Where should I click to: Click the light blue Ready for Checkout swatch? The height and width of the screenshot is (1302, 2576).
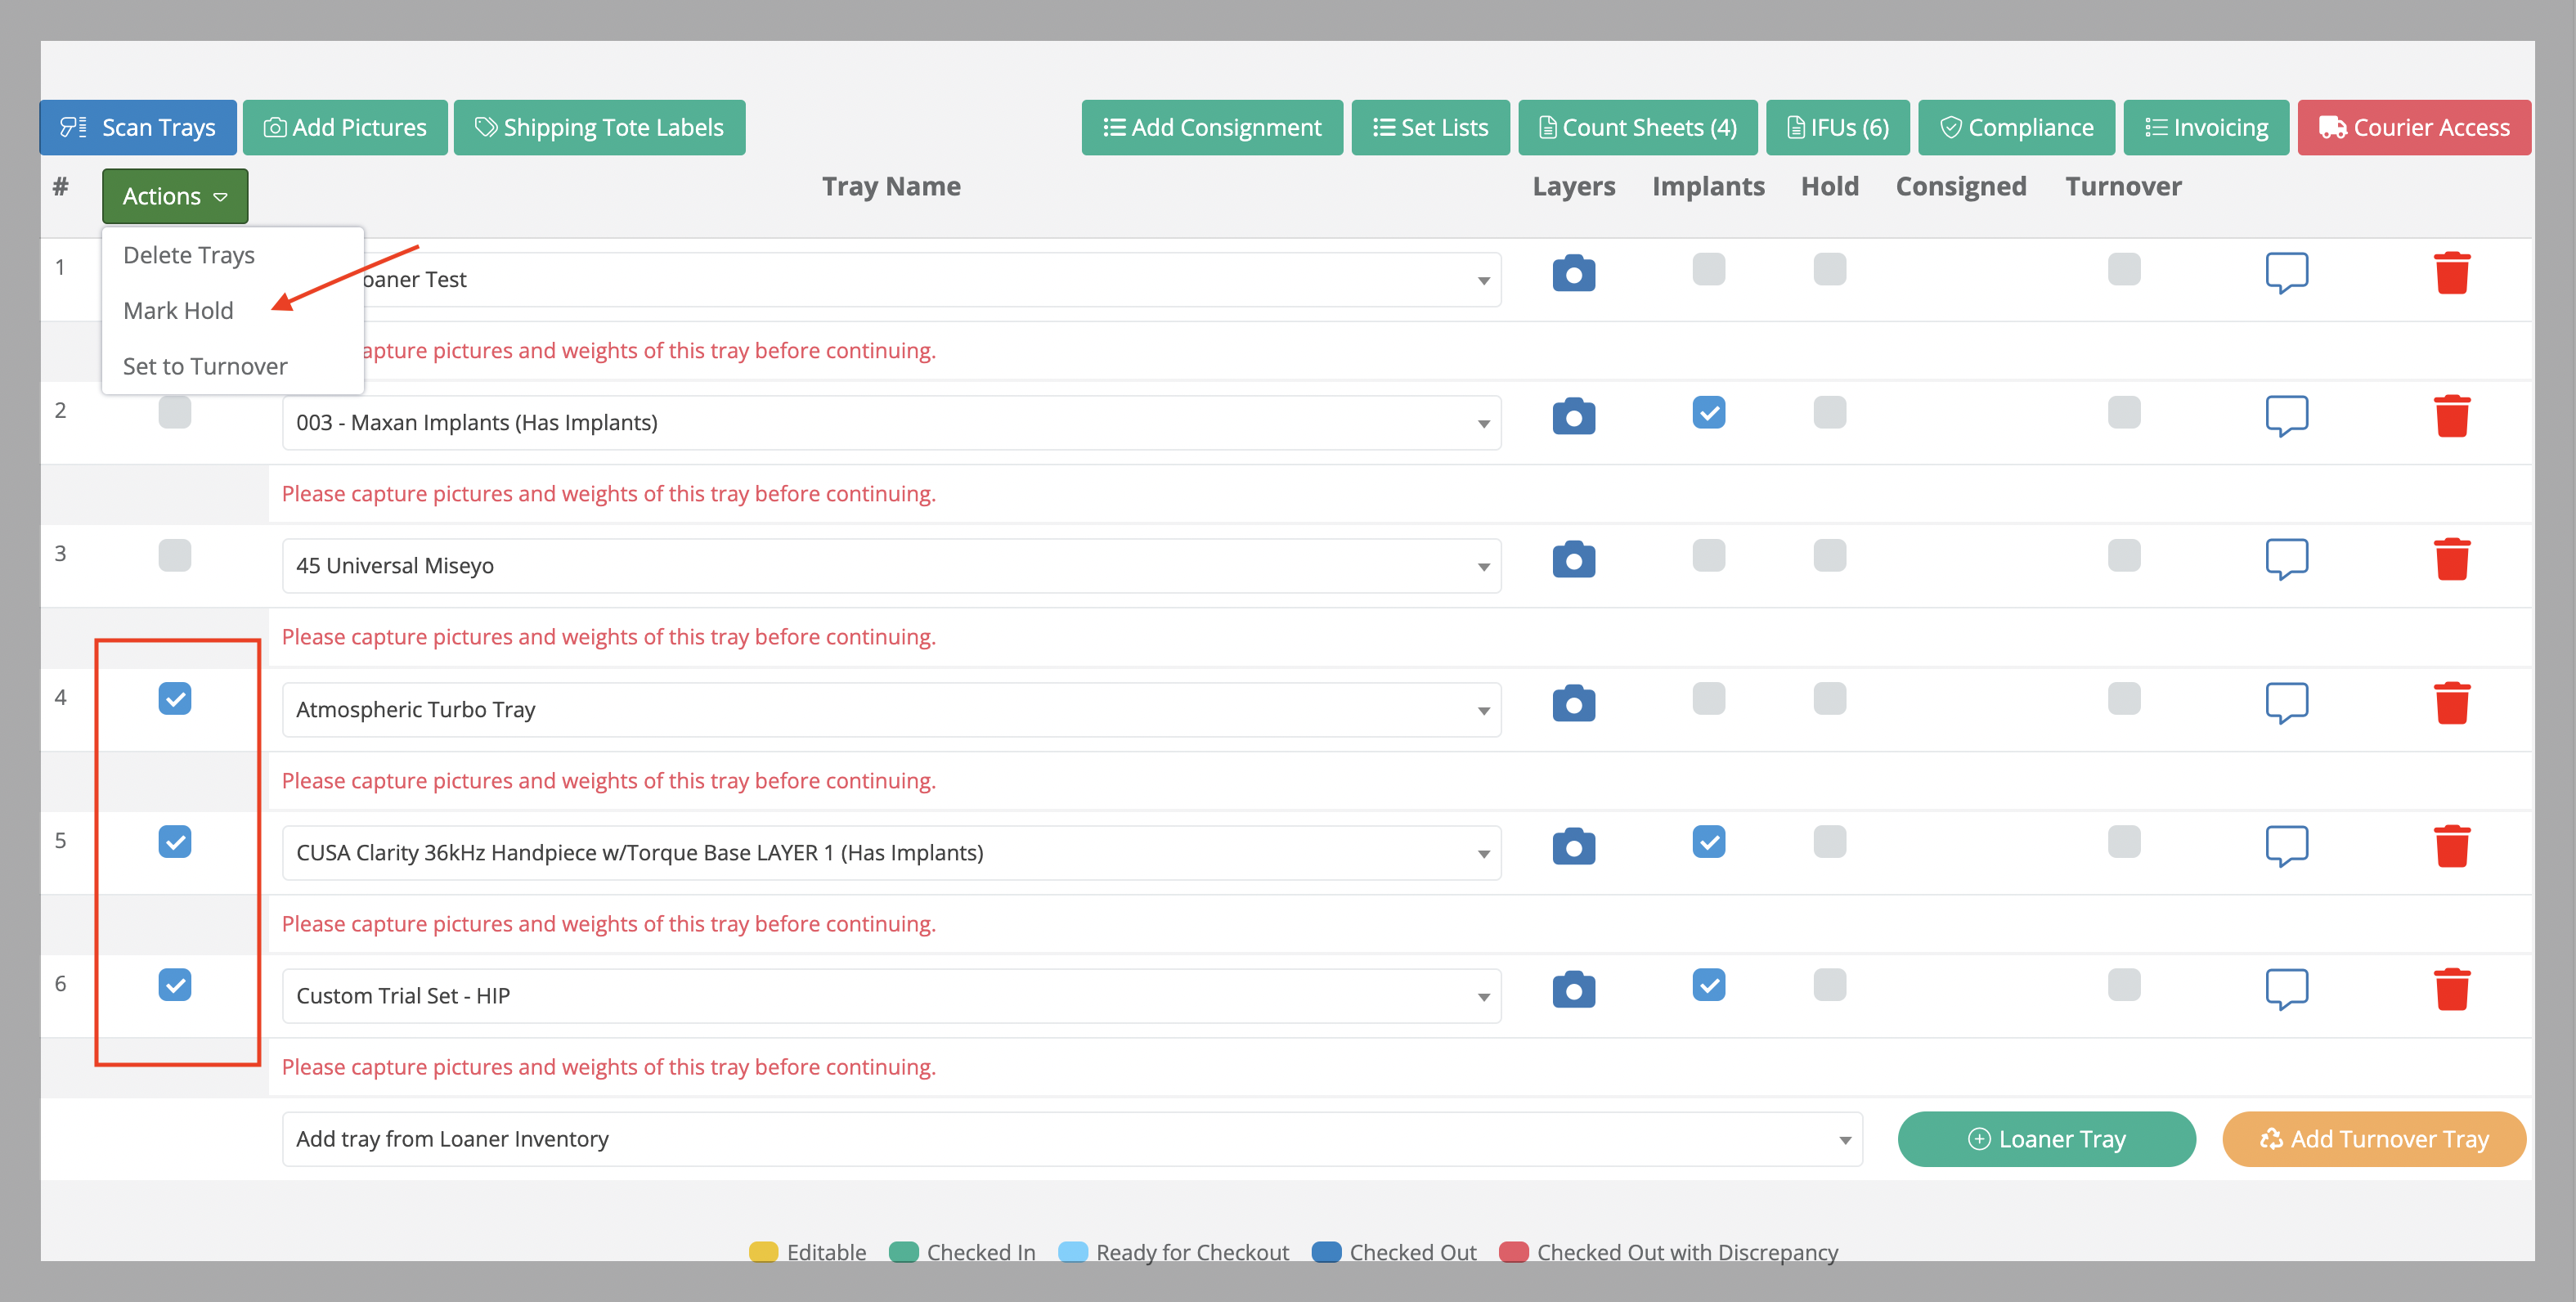click(1072, 1251)
